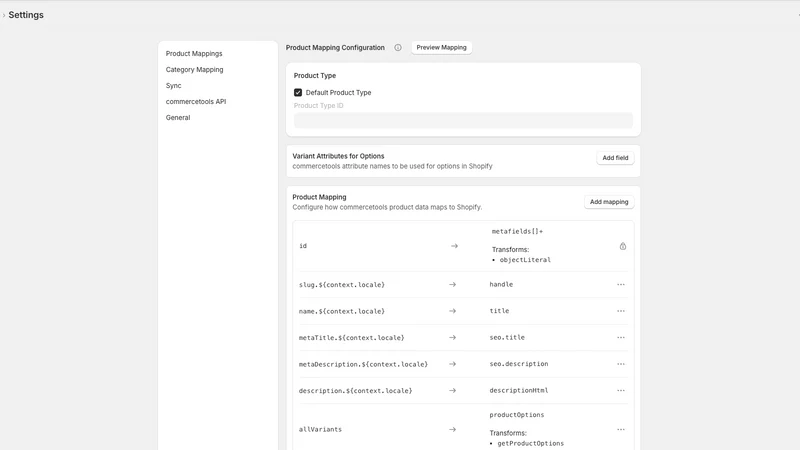This screenshot has width=800, height=450.
Task: Click the Product Type ID input field
Action: click(x=463, y=120)
